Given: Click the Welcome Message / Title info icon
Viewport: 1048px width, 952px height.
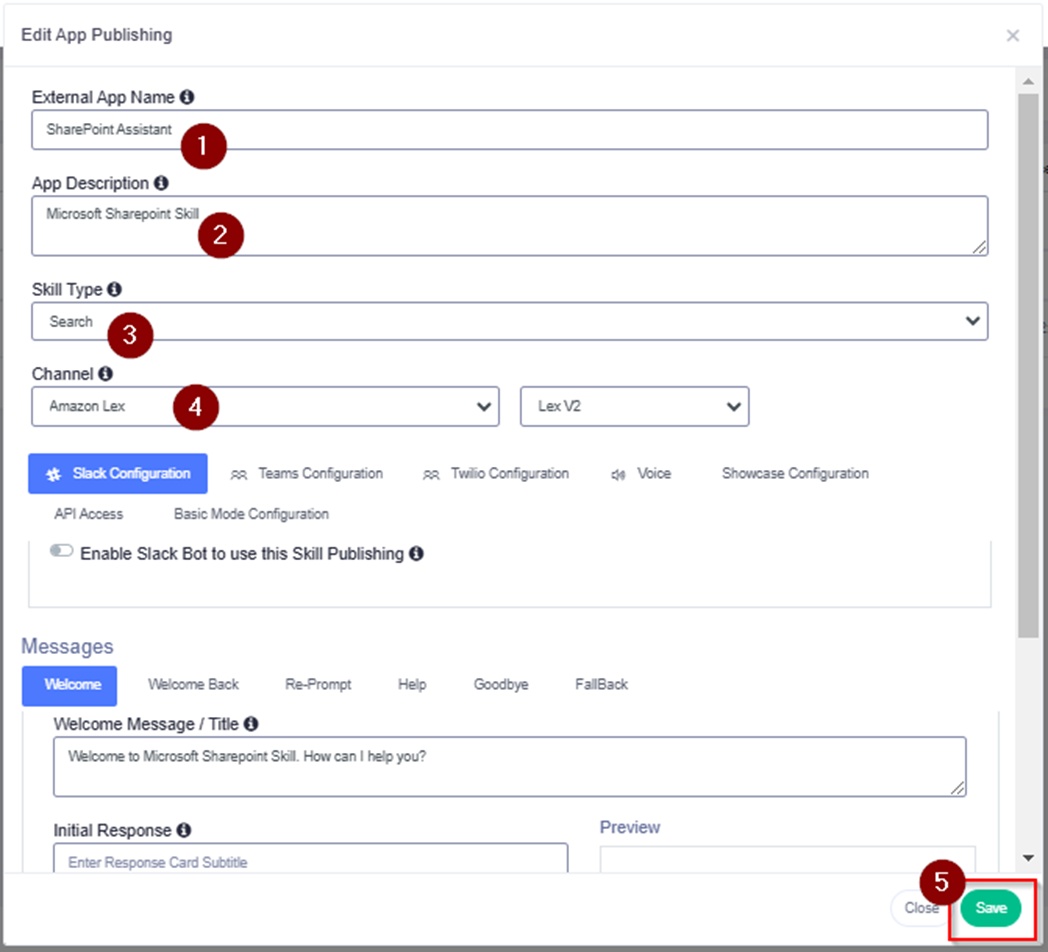Looking at the screenshot, I should (x=251, y=723).
